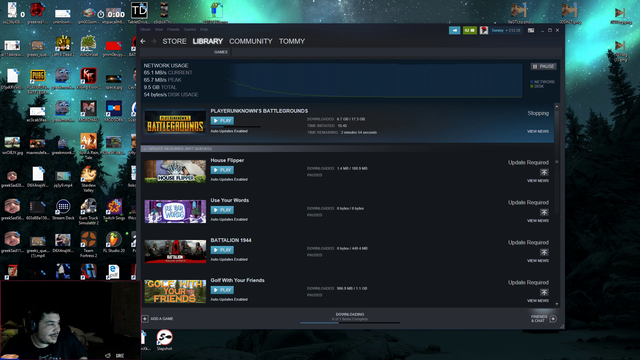Queue BATTALION 1944 update with its download icon

tap(544, 252)
